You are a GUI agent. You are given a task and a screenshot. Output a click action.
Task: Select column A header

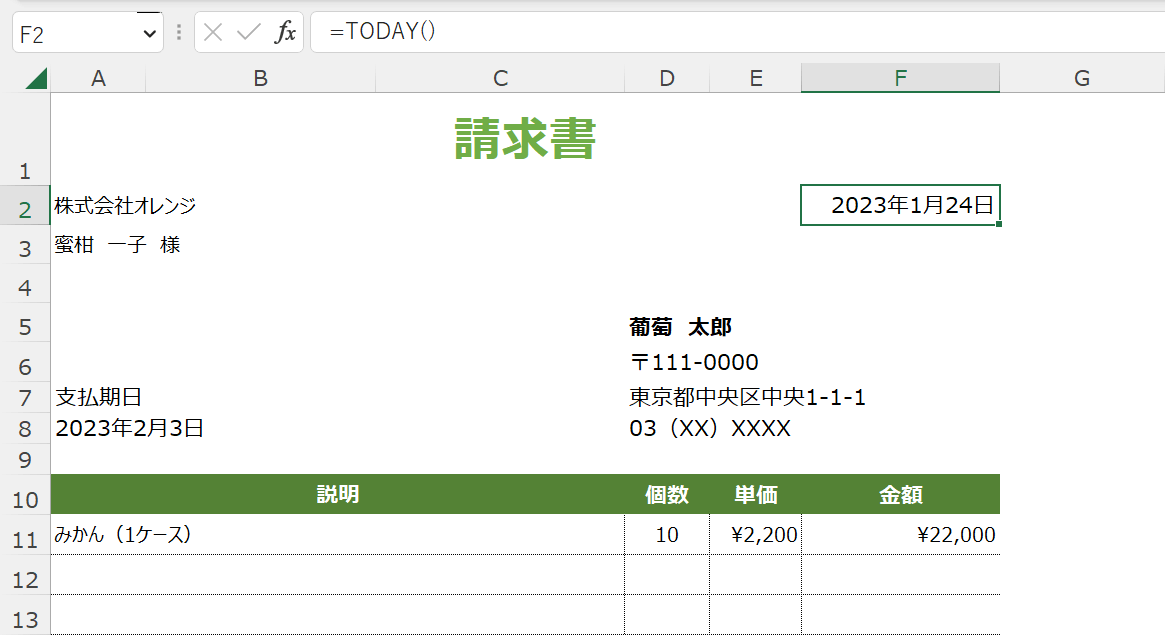click(98, 79)
